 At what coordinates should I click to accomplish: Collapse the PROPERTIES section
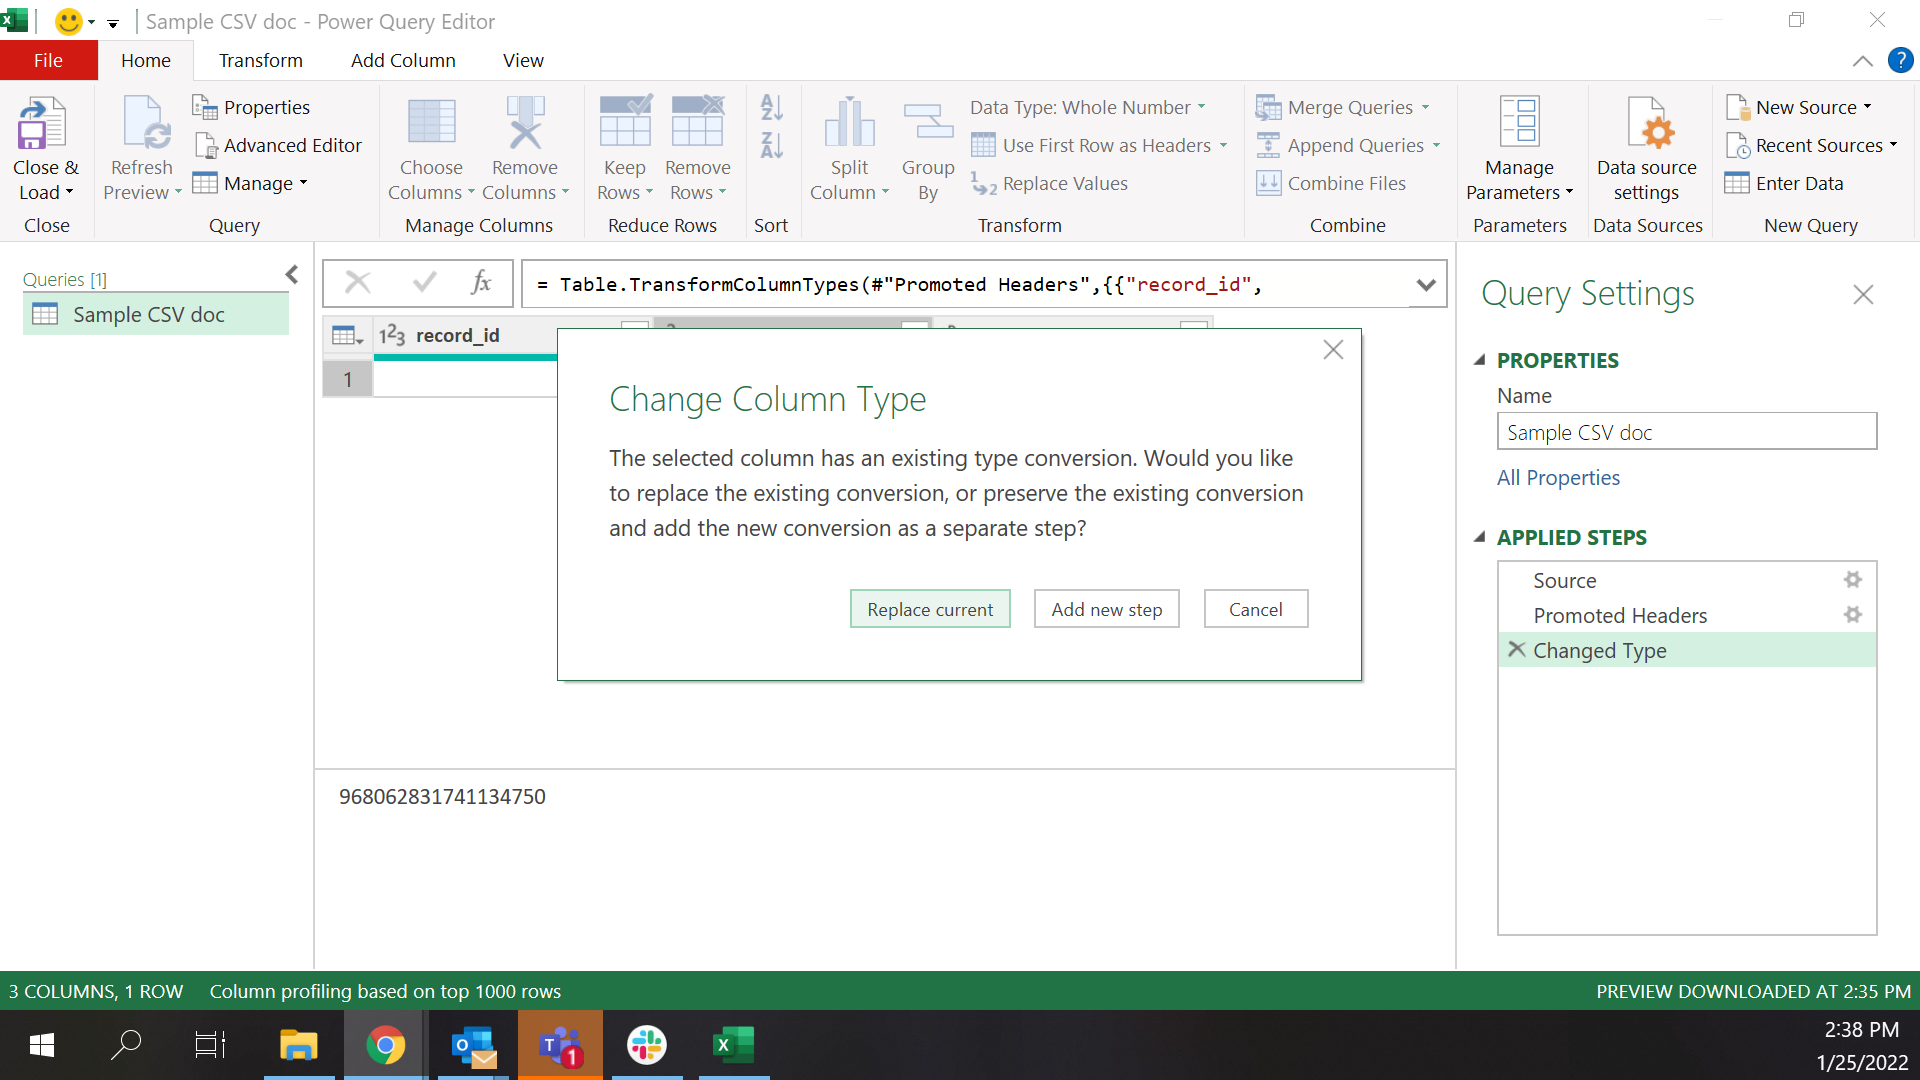[1480, 360]
